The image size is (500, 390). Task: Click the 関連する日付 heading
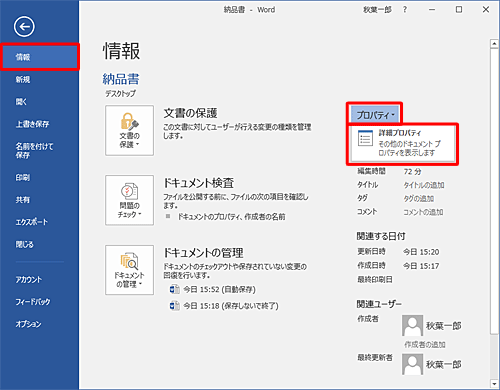(381, 236)
